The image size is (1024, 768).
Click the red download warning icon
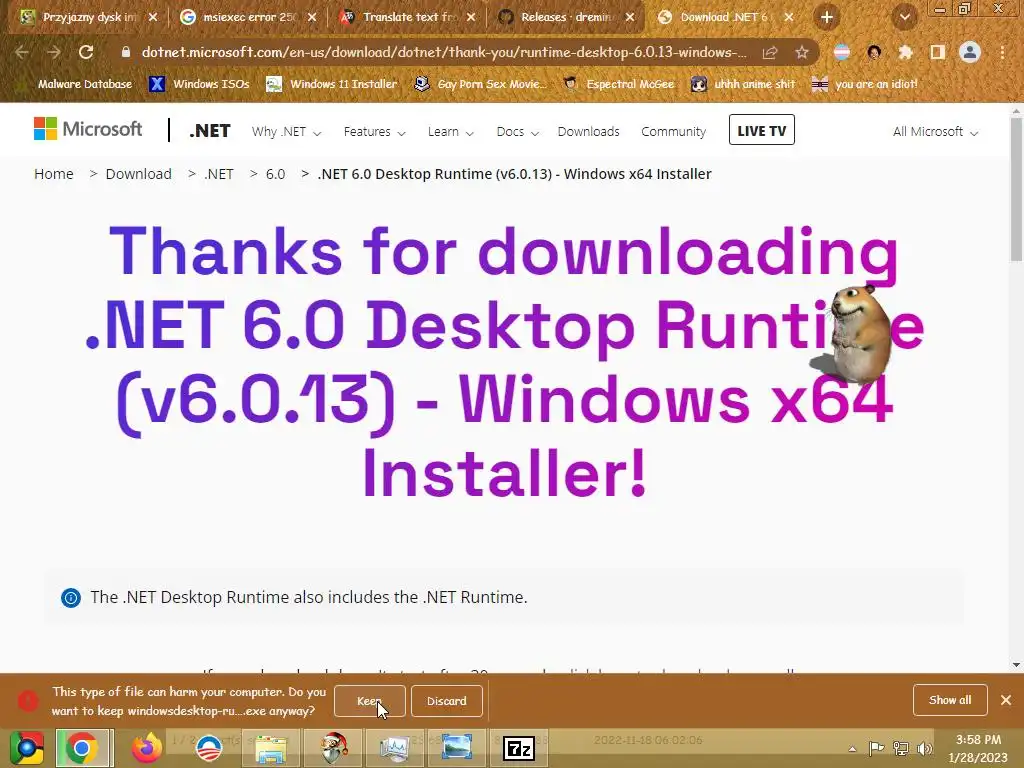[x=27, y=701]
